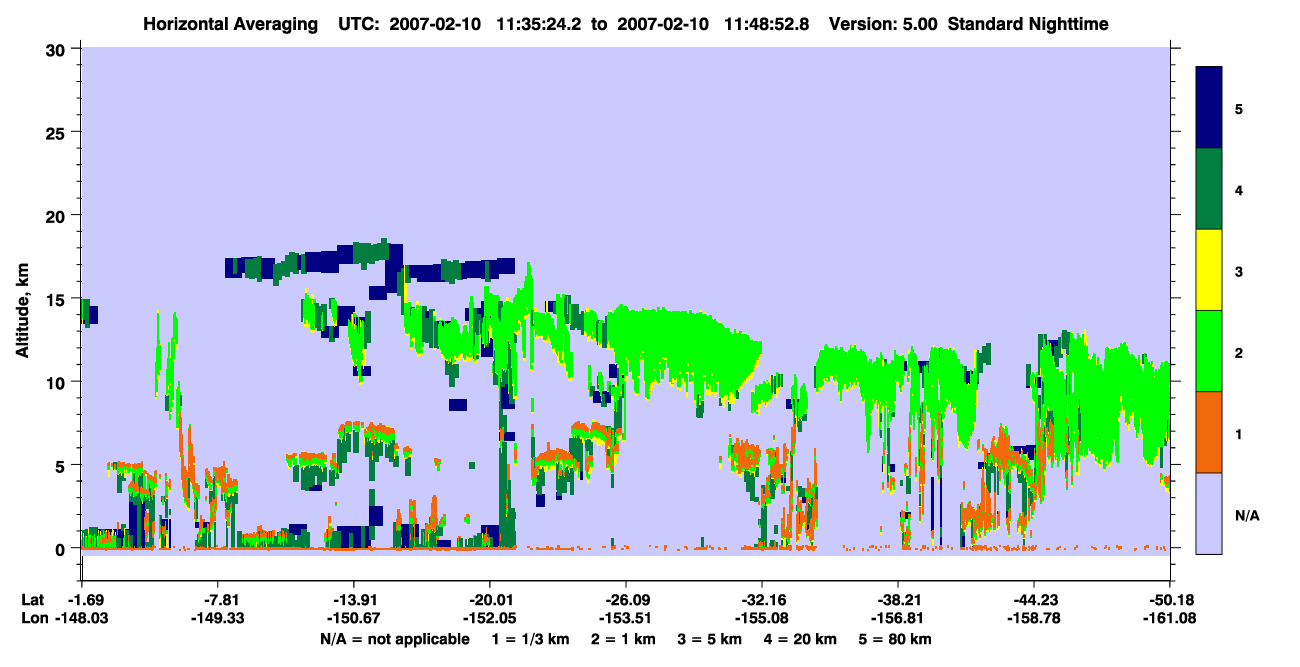
Task: Click the legend text 'N/A = not applicable'
Action: (x=394, y=638)
